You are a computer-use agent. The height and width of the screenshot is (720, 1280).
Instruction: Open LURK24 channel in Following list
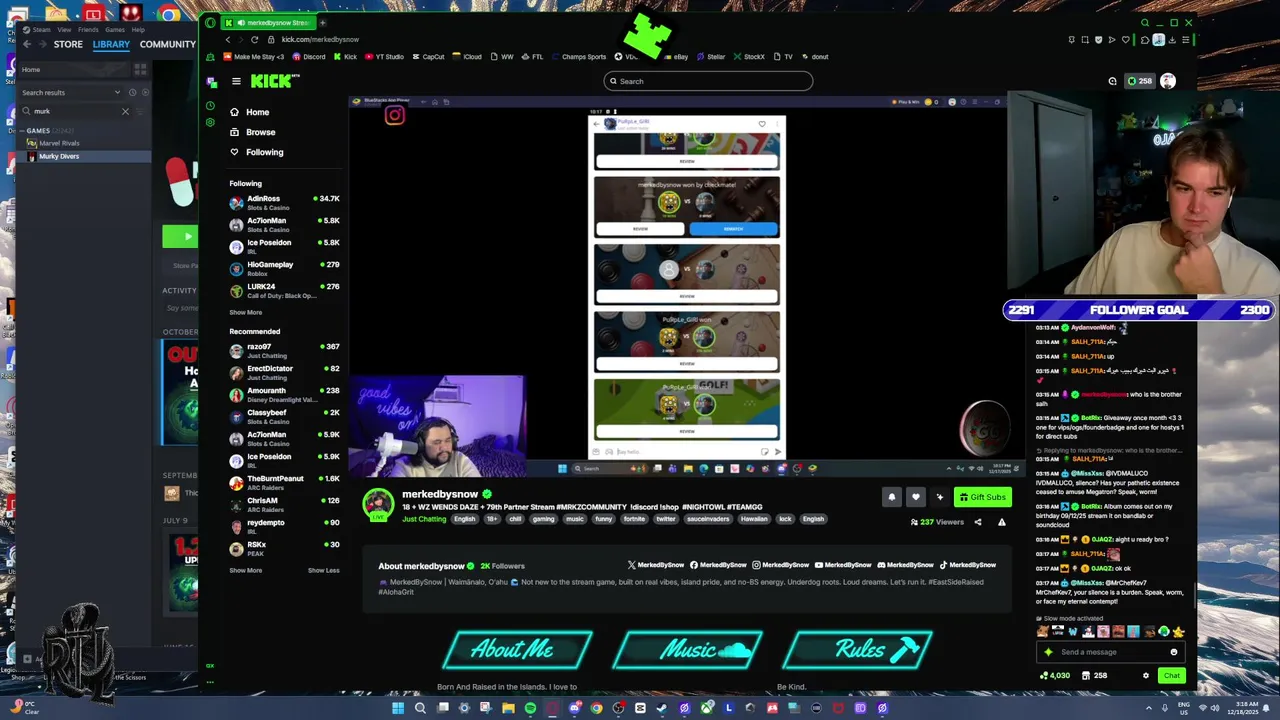click(284, 290)
